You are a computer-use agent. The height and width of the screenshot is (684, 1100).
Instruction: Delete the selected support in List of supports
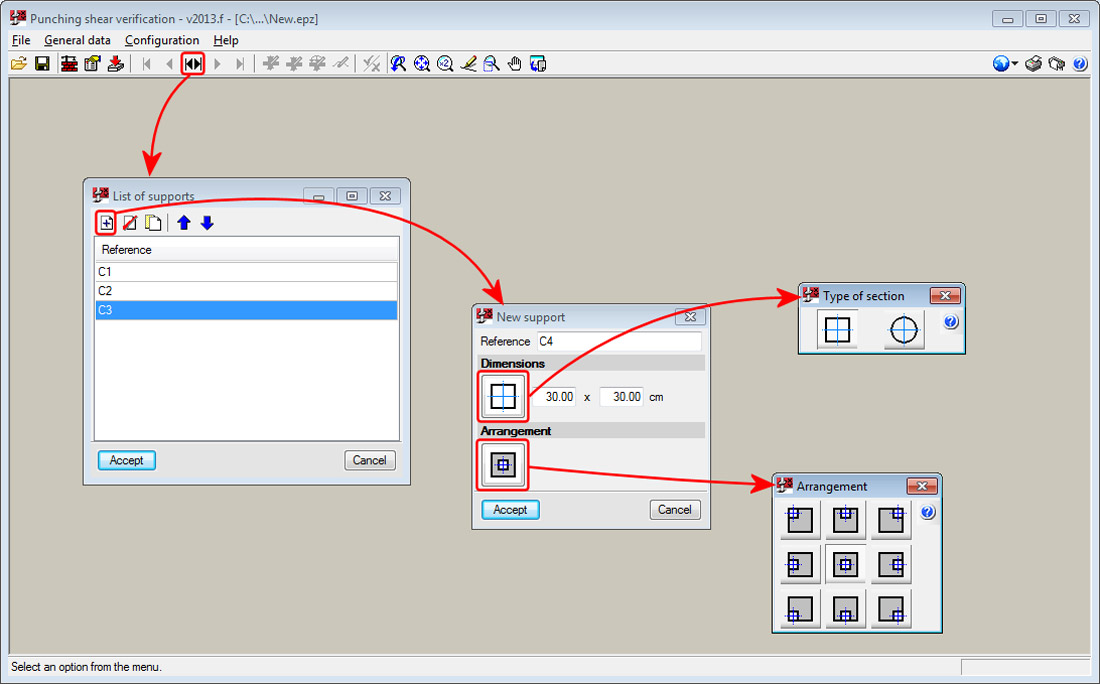pos(130,223)
